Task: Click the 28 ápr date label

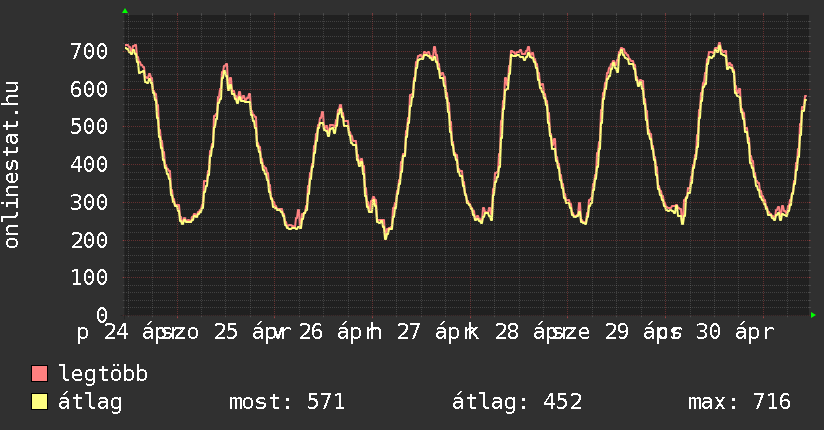Action: [x=527, y=332]
